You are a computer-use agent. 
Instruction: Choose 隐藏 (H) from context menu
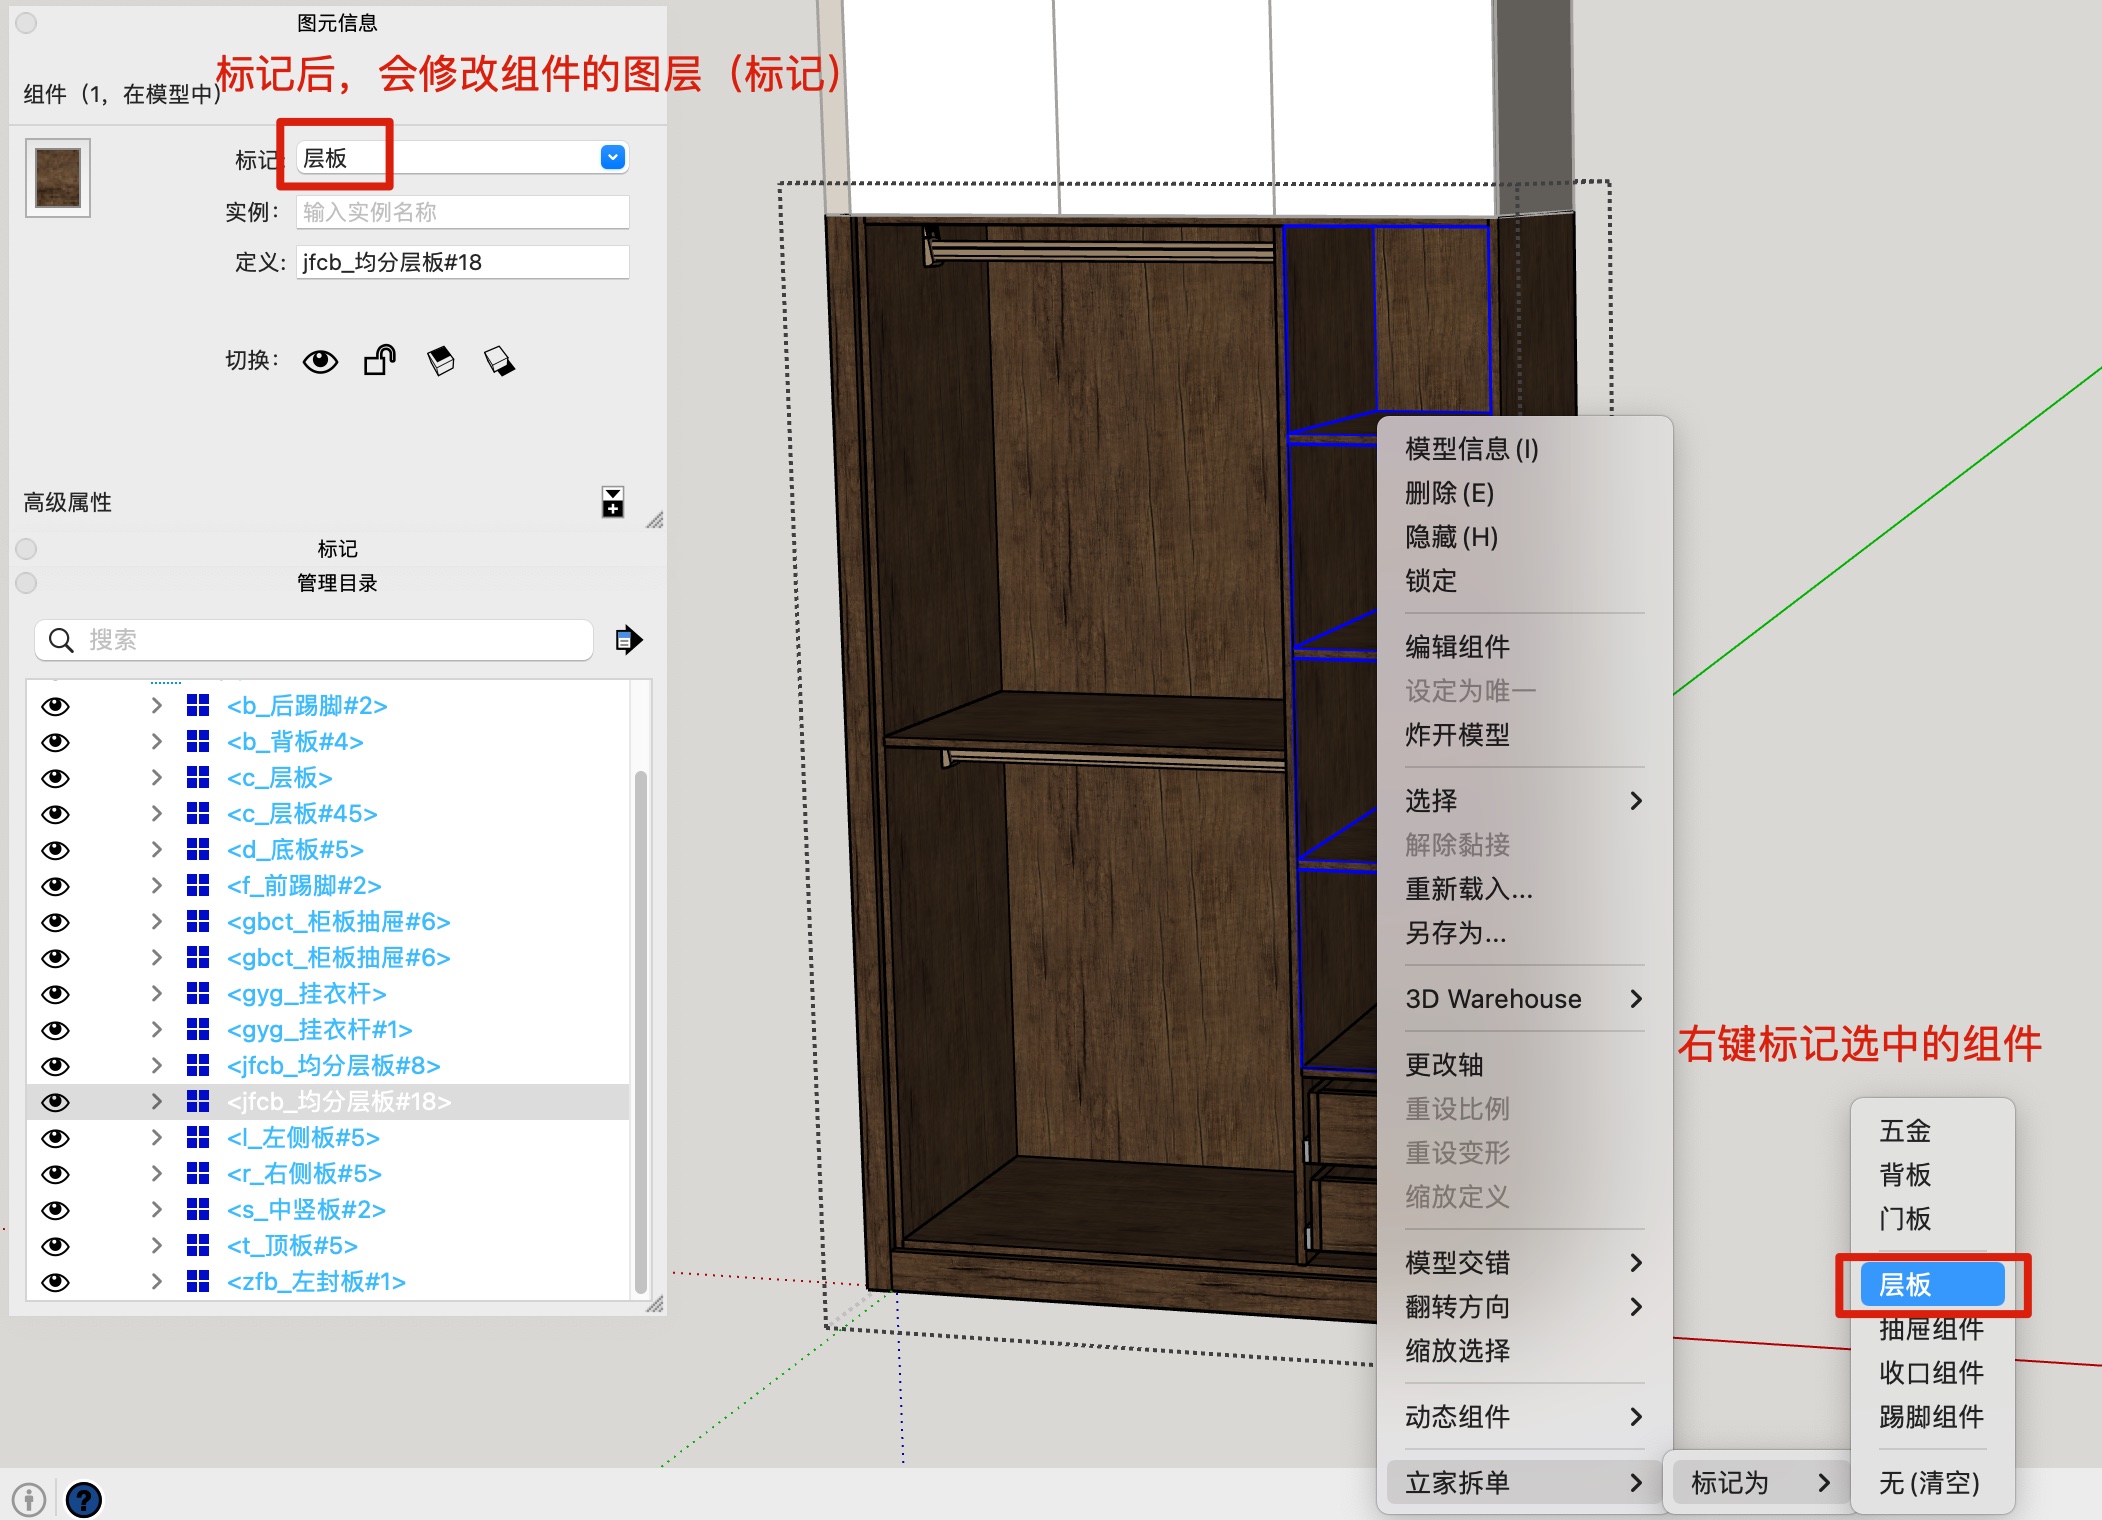tap(1524, 537)
